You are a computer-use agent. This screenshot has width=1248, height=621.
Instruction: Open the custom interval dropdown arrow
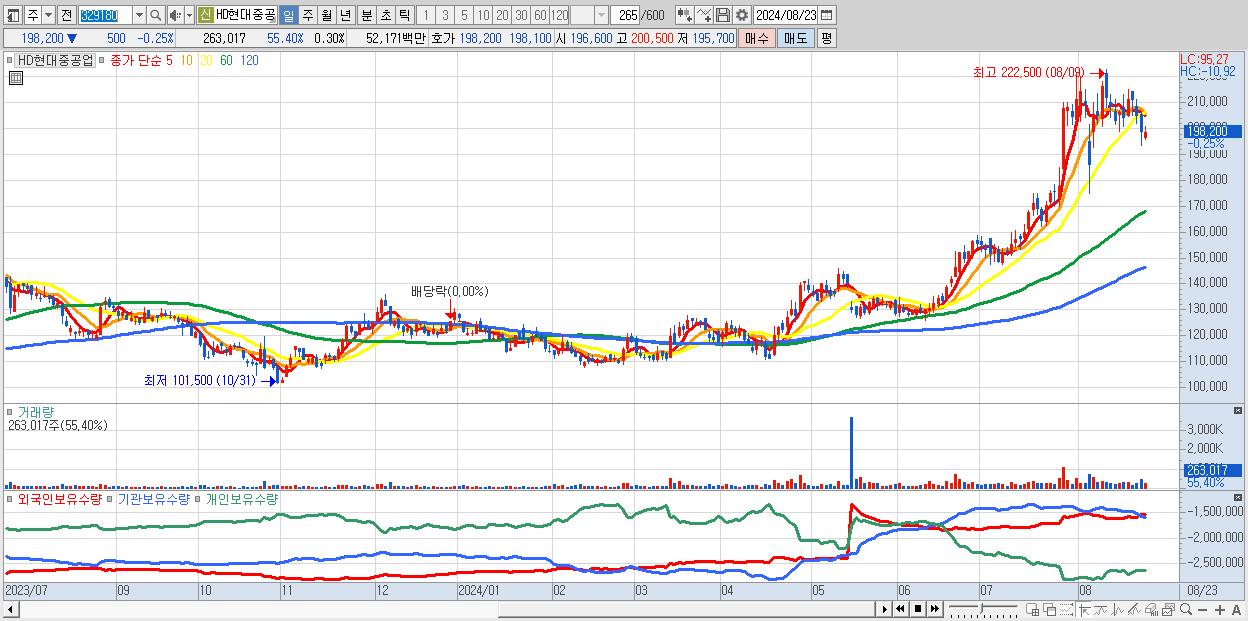(x=601, y=15)
